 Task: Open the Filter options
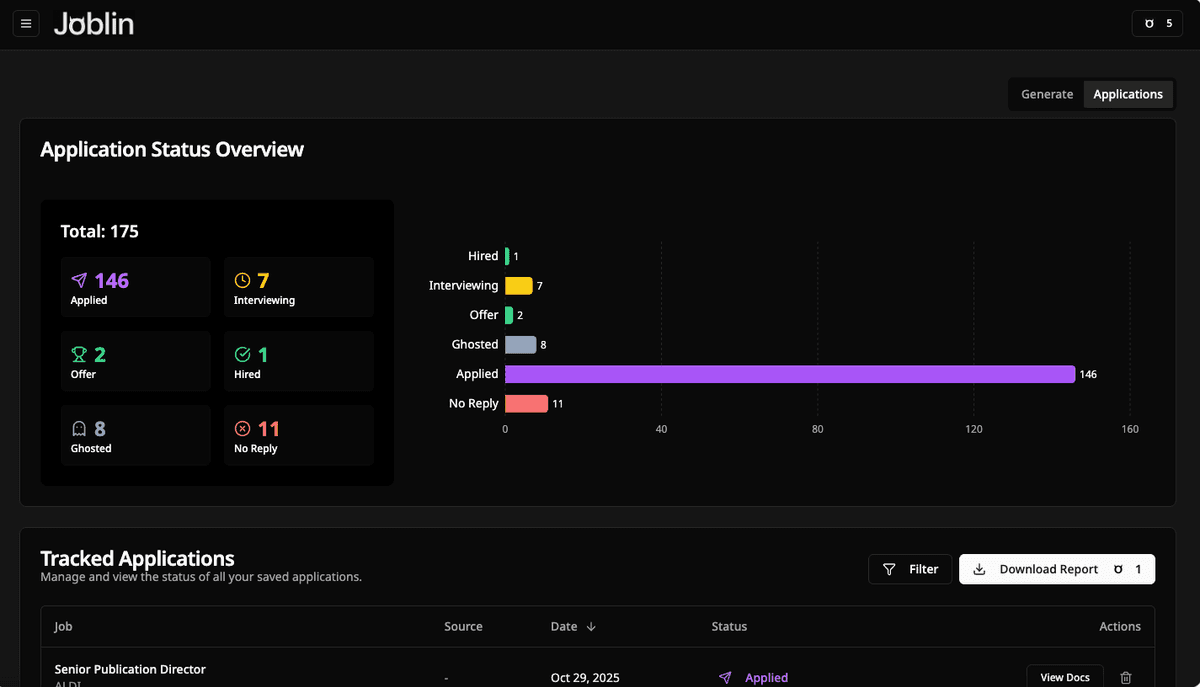click(x=909, y=569)
